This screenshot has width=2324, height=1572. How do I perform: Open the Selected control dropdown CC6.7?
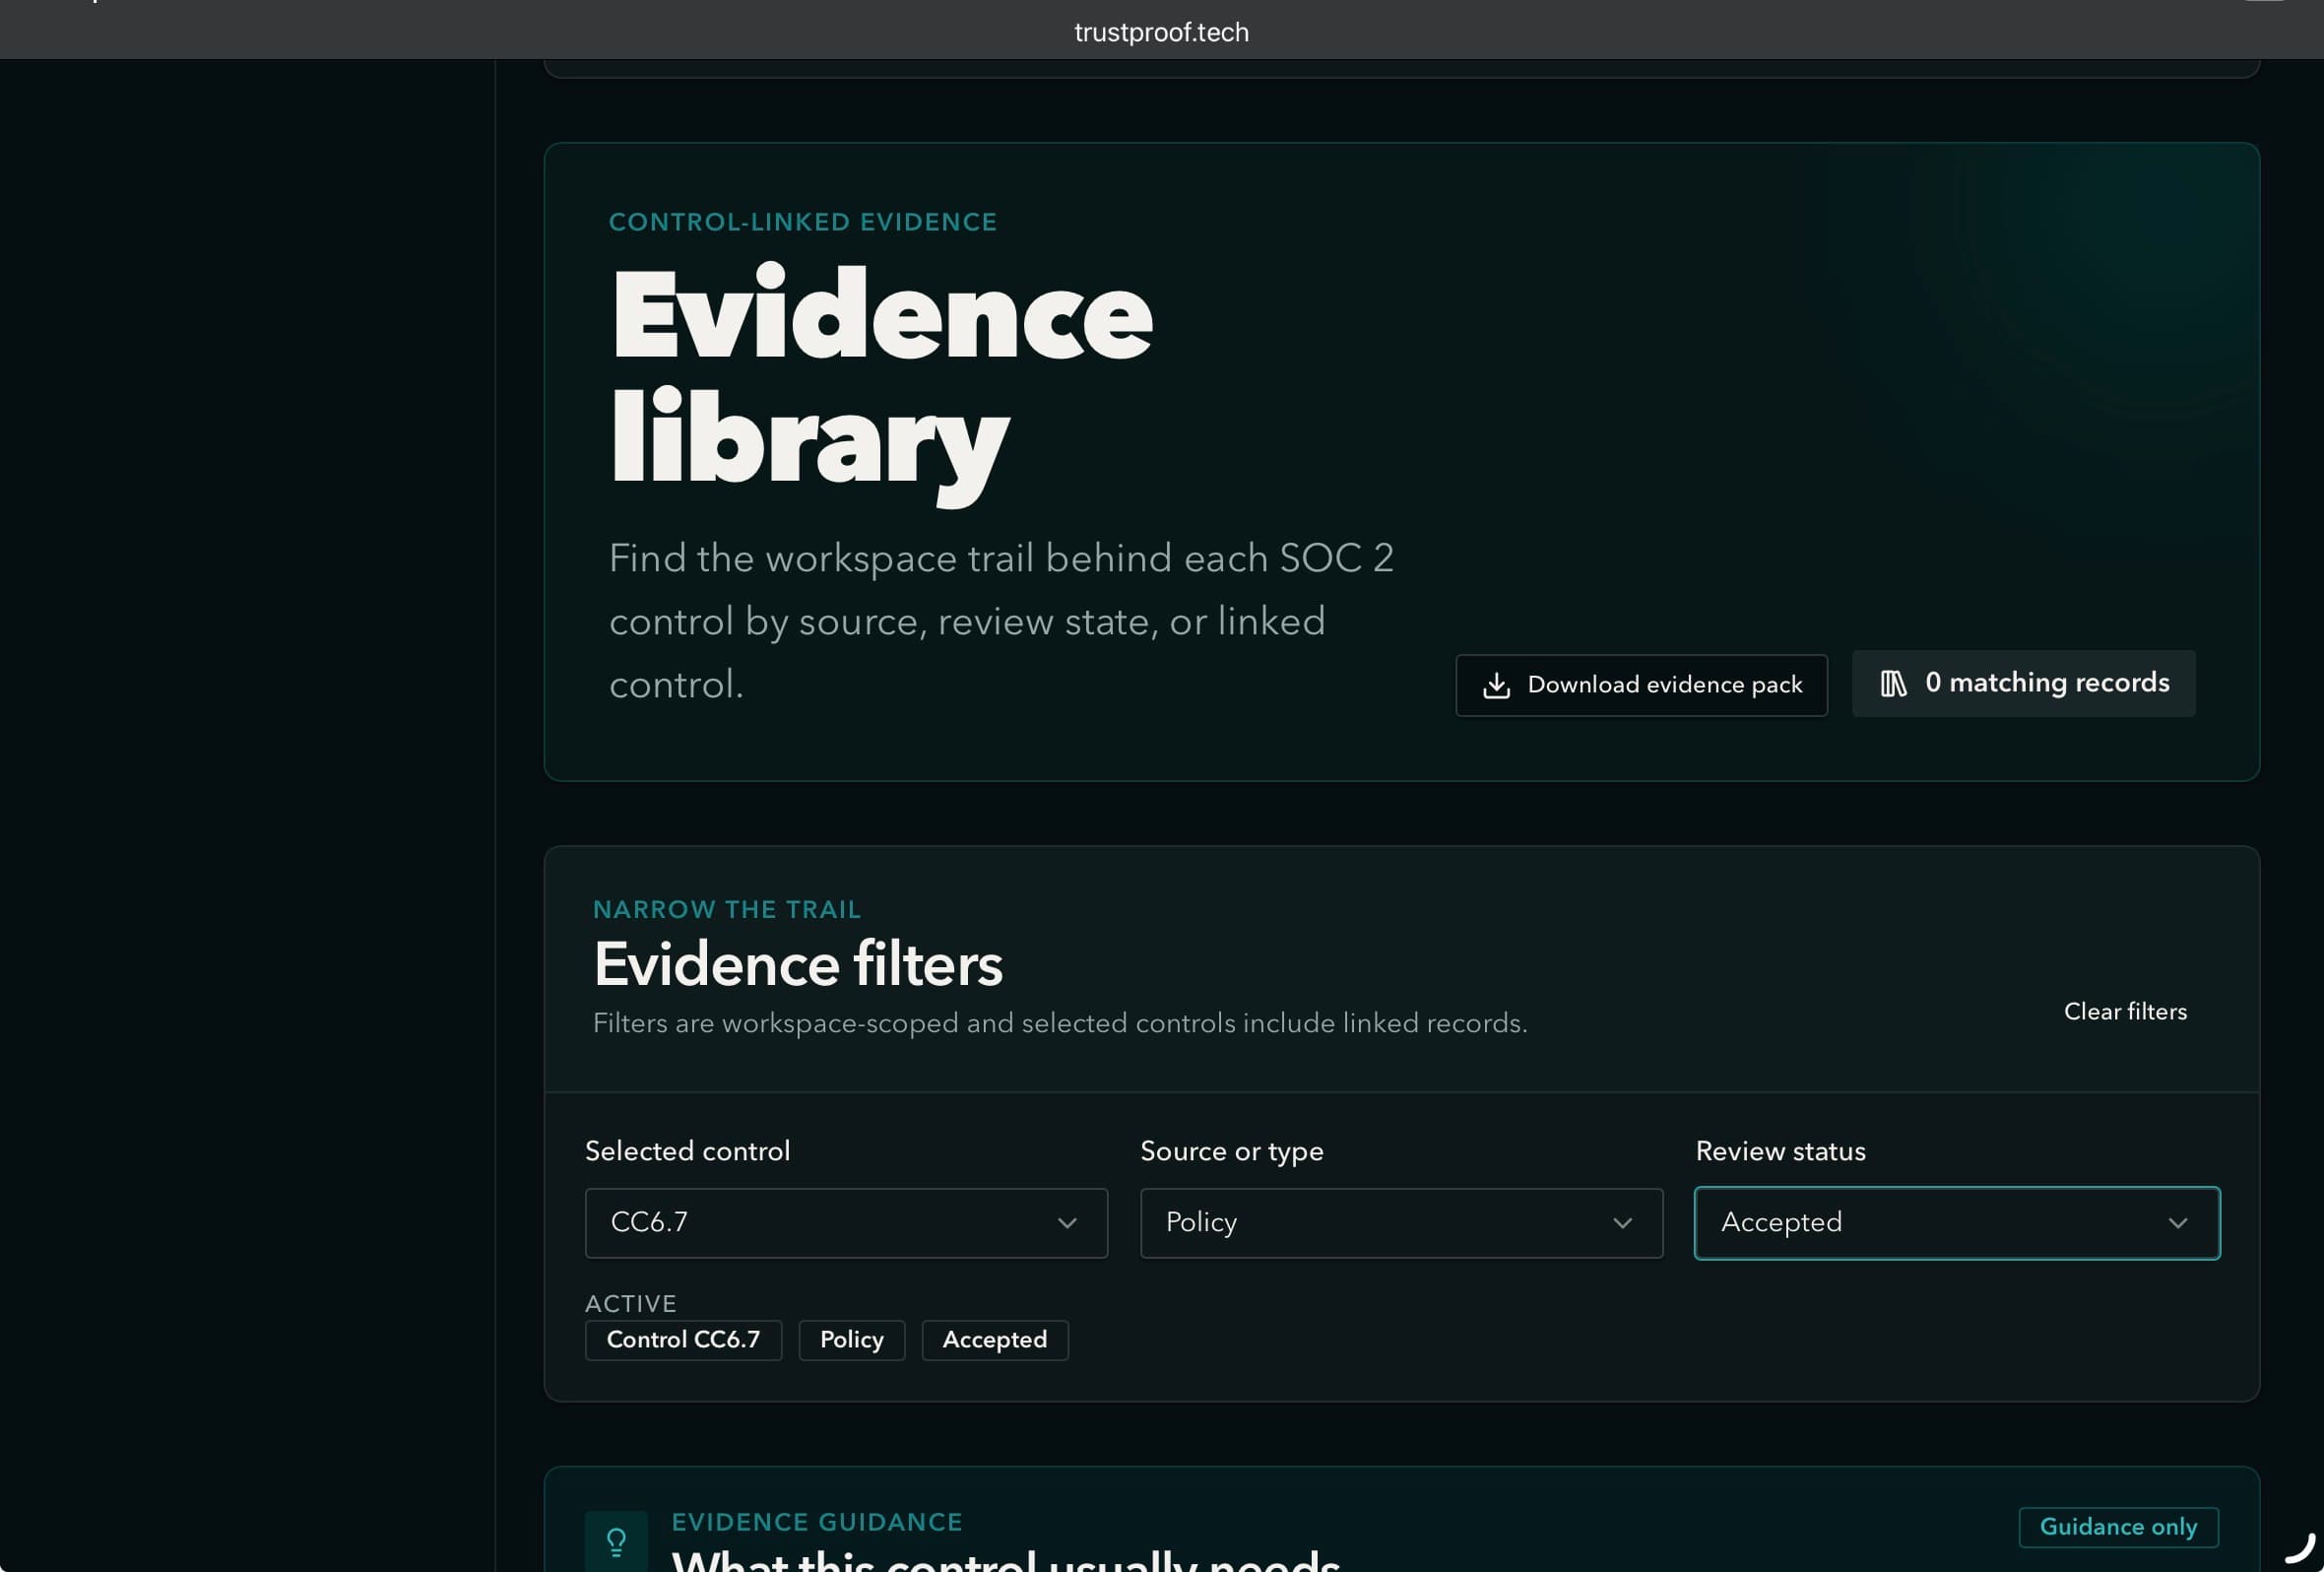click(x=846, y=1222)
